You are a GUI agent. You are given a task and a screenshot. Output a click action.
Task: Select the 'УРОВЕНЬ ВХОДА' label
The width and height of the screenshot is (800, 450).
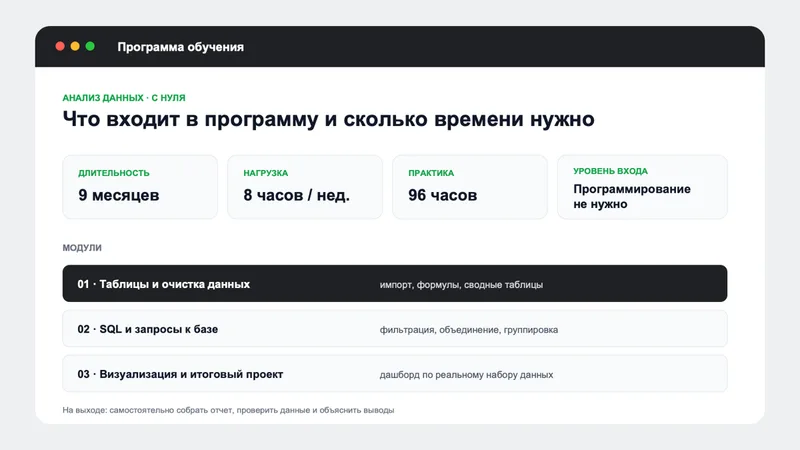coord(610,171)
